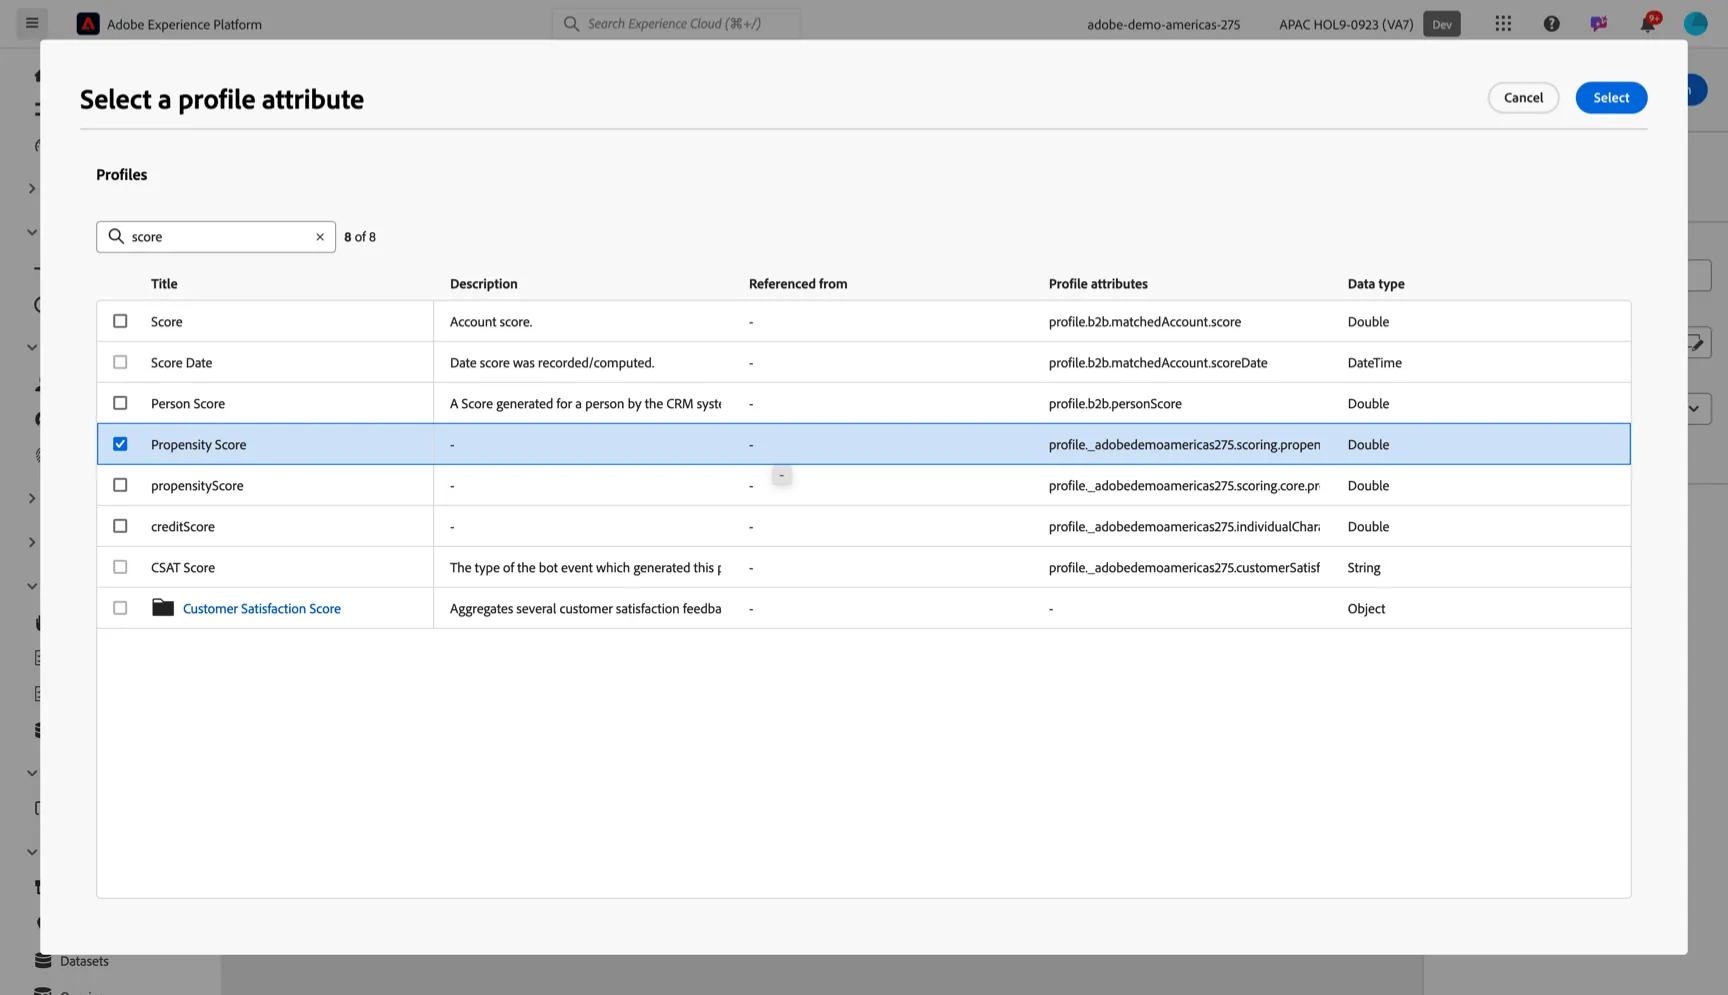This screenshot has height=995, width=1728.
Task: Click the blue Select button
Action: point(1611,97)
